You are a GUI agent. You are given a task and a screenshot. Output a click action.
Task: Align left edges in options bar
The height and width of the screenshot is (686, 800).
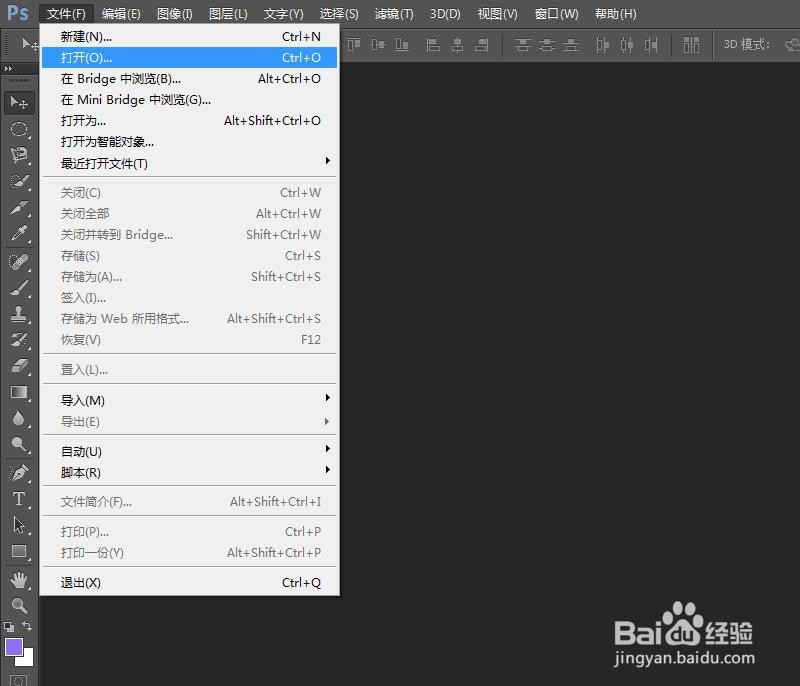point(433,45)
